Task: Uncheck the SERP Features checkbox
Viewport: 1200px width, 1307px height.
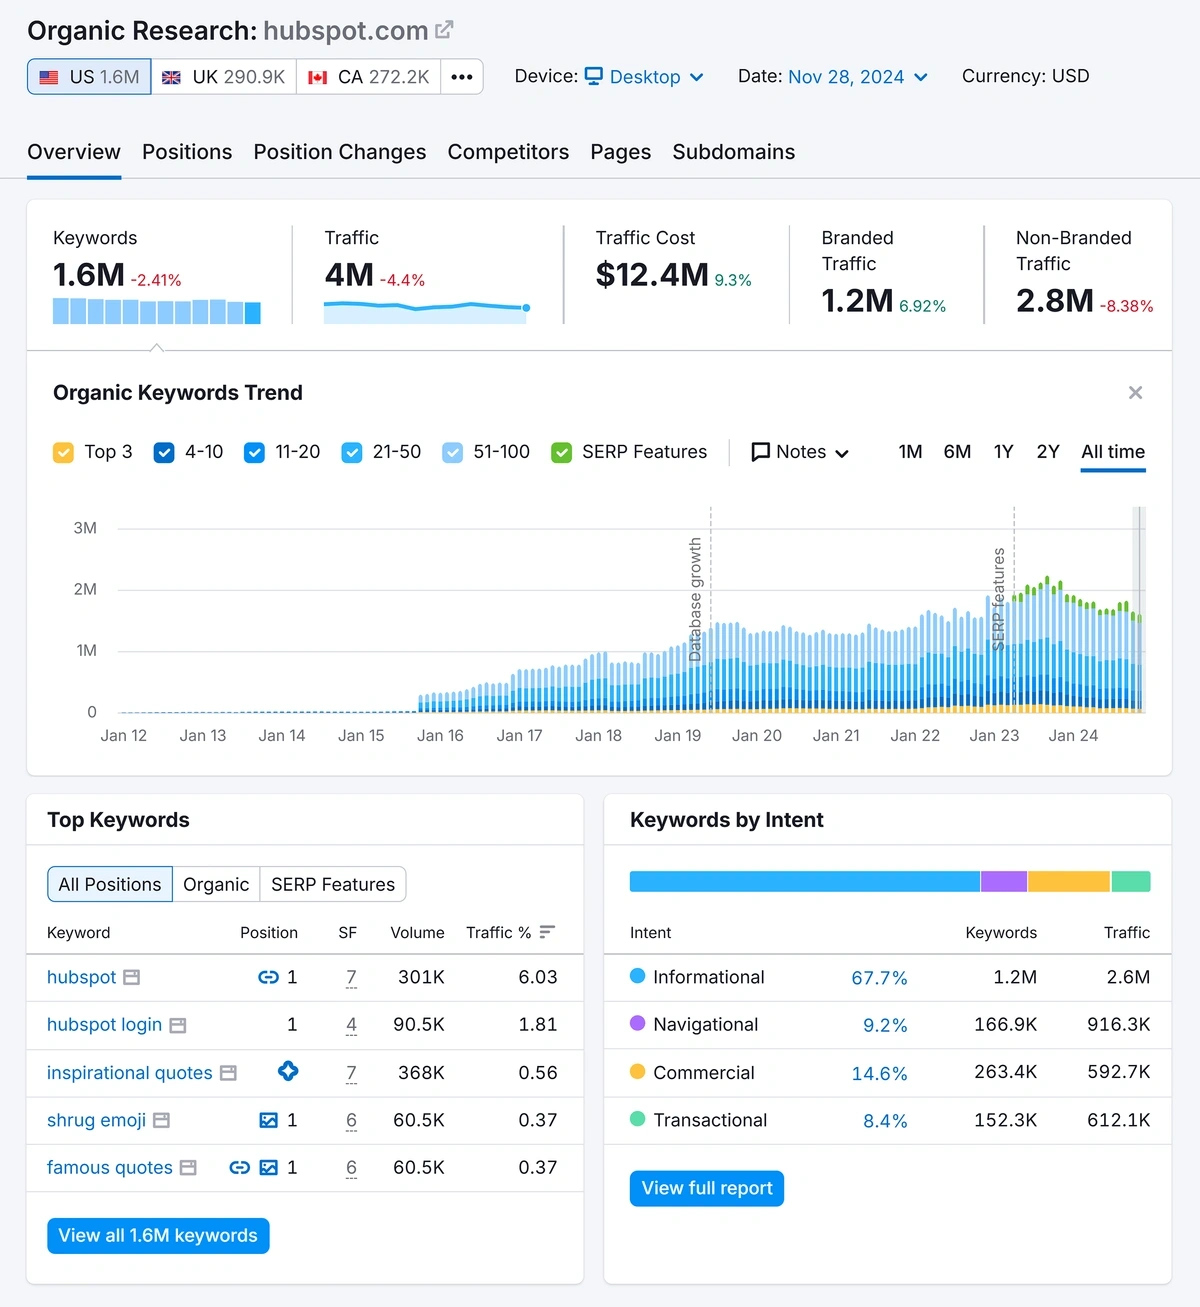Action: pos(561,452)
